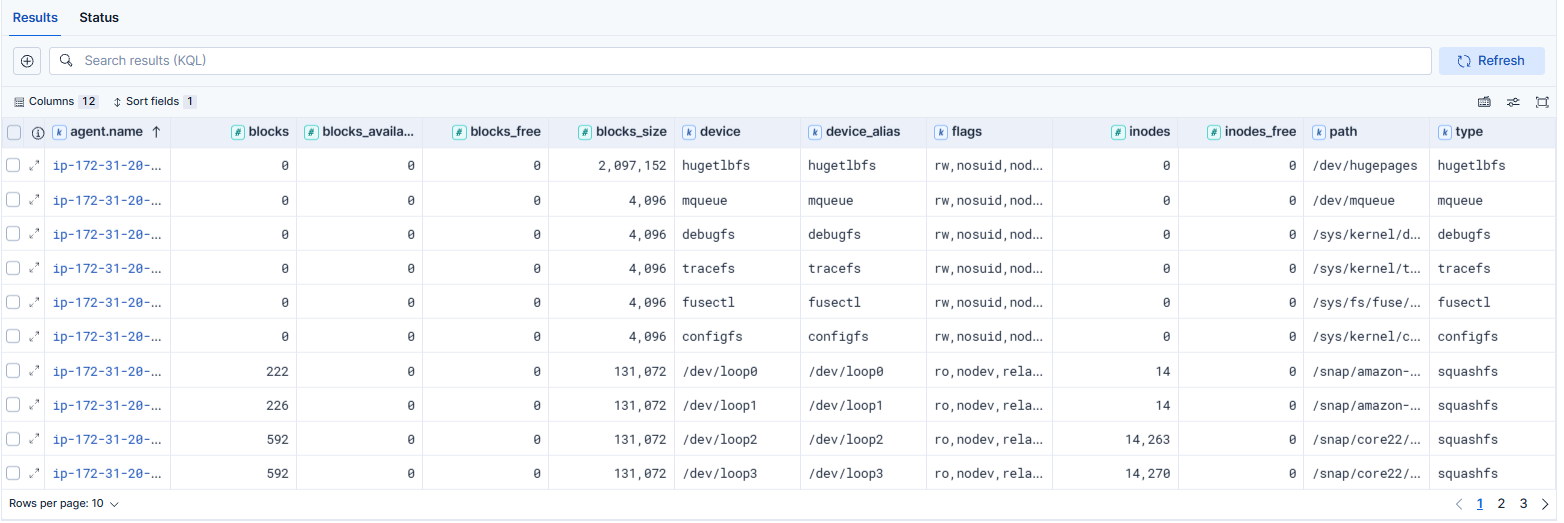Image resolution: width=1564 pixels, height=523 pixels.
Task: Expand the configfs row details
Action: coord(34,336)
